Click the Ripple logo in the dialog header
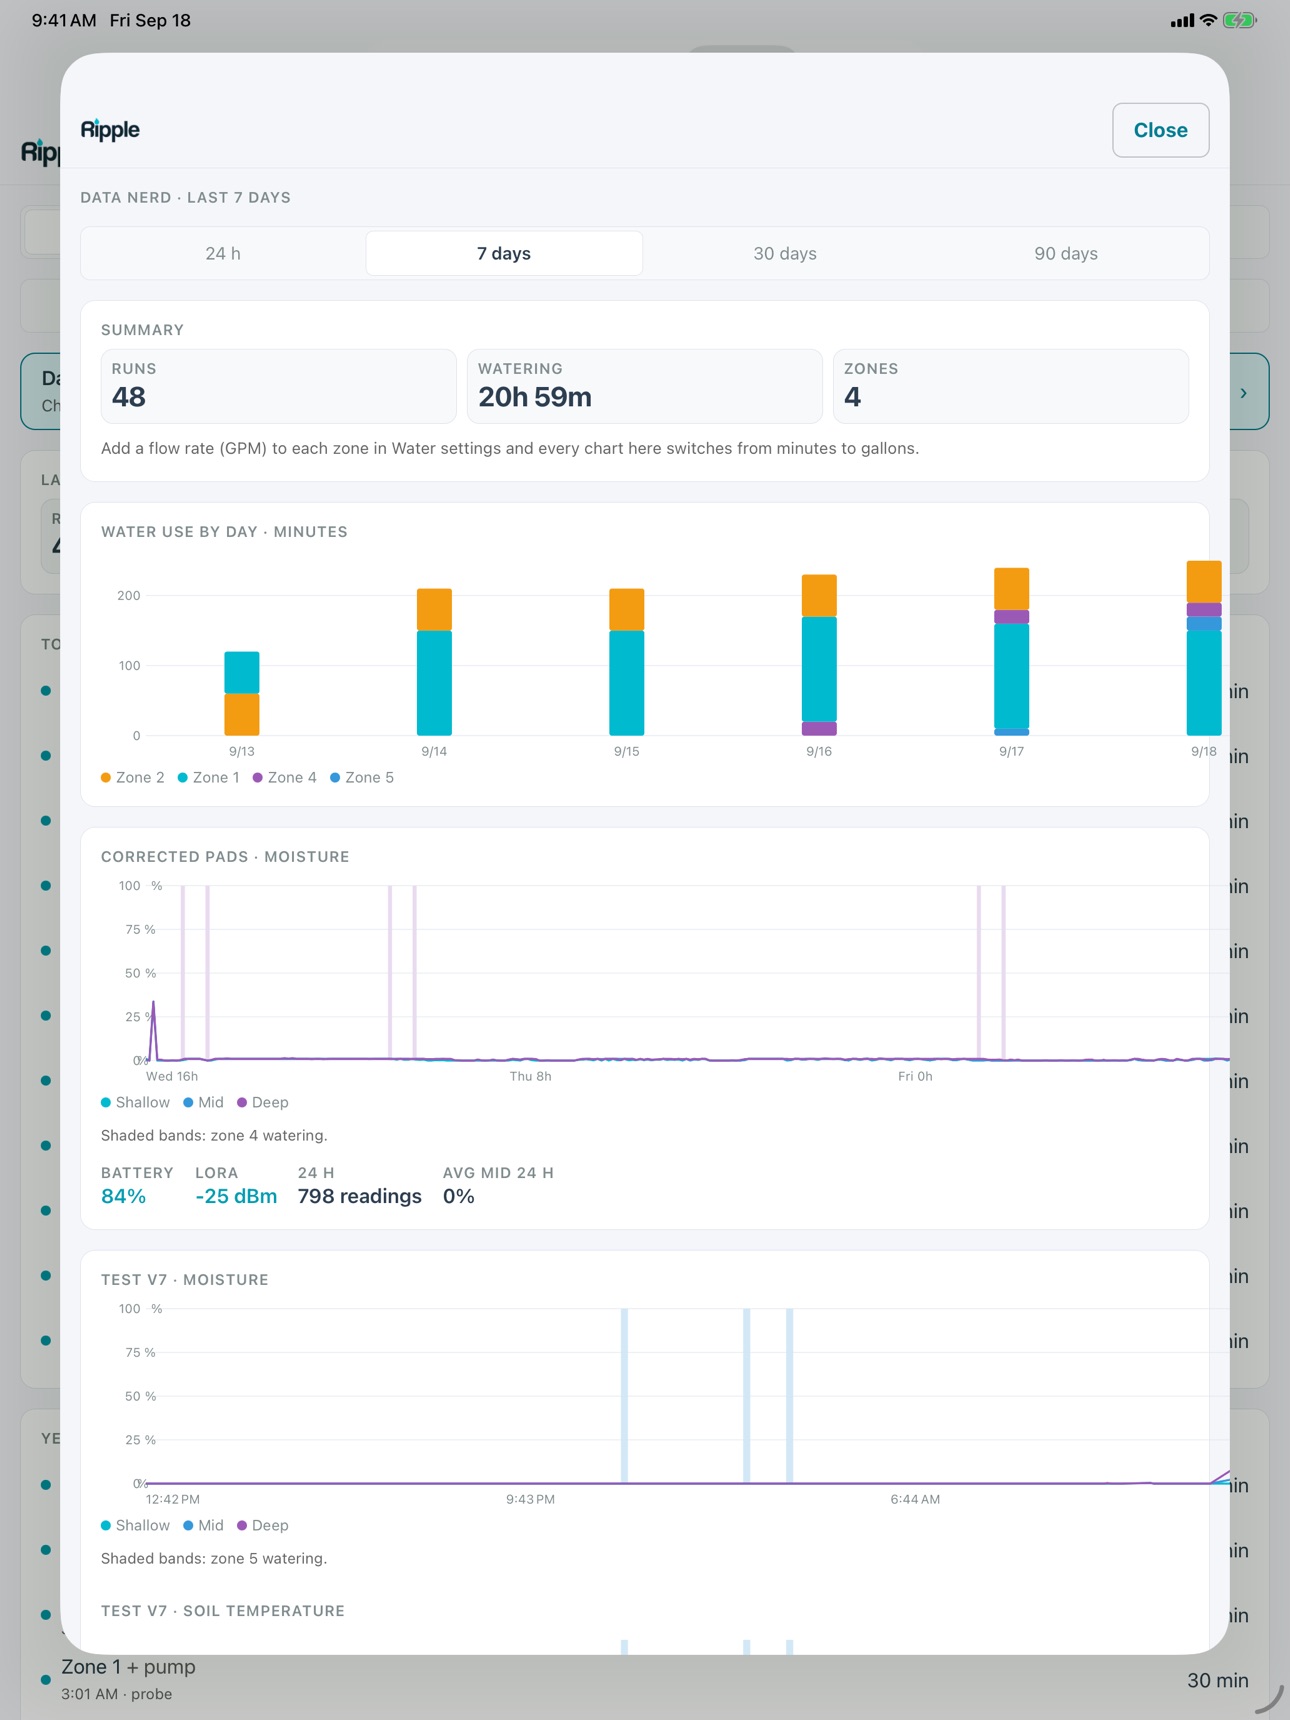Image resolution: width=1290 pixels, height=1720 pixels. (x=110, y=129)
